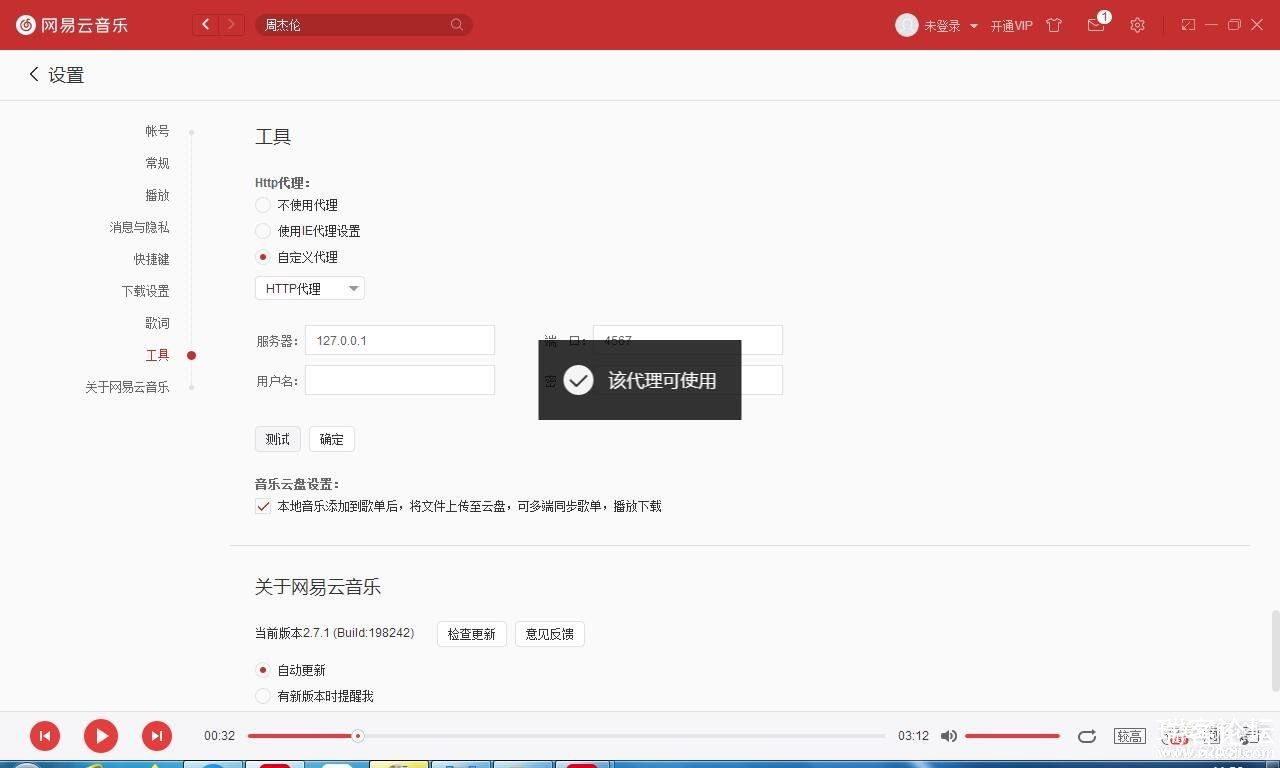Go to 工具 settings section
This screenshot has width=1280, height=768.
(x=157, y=355)
